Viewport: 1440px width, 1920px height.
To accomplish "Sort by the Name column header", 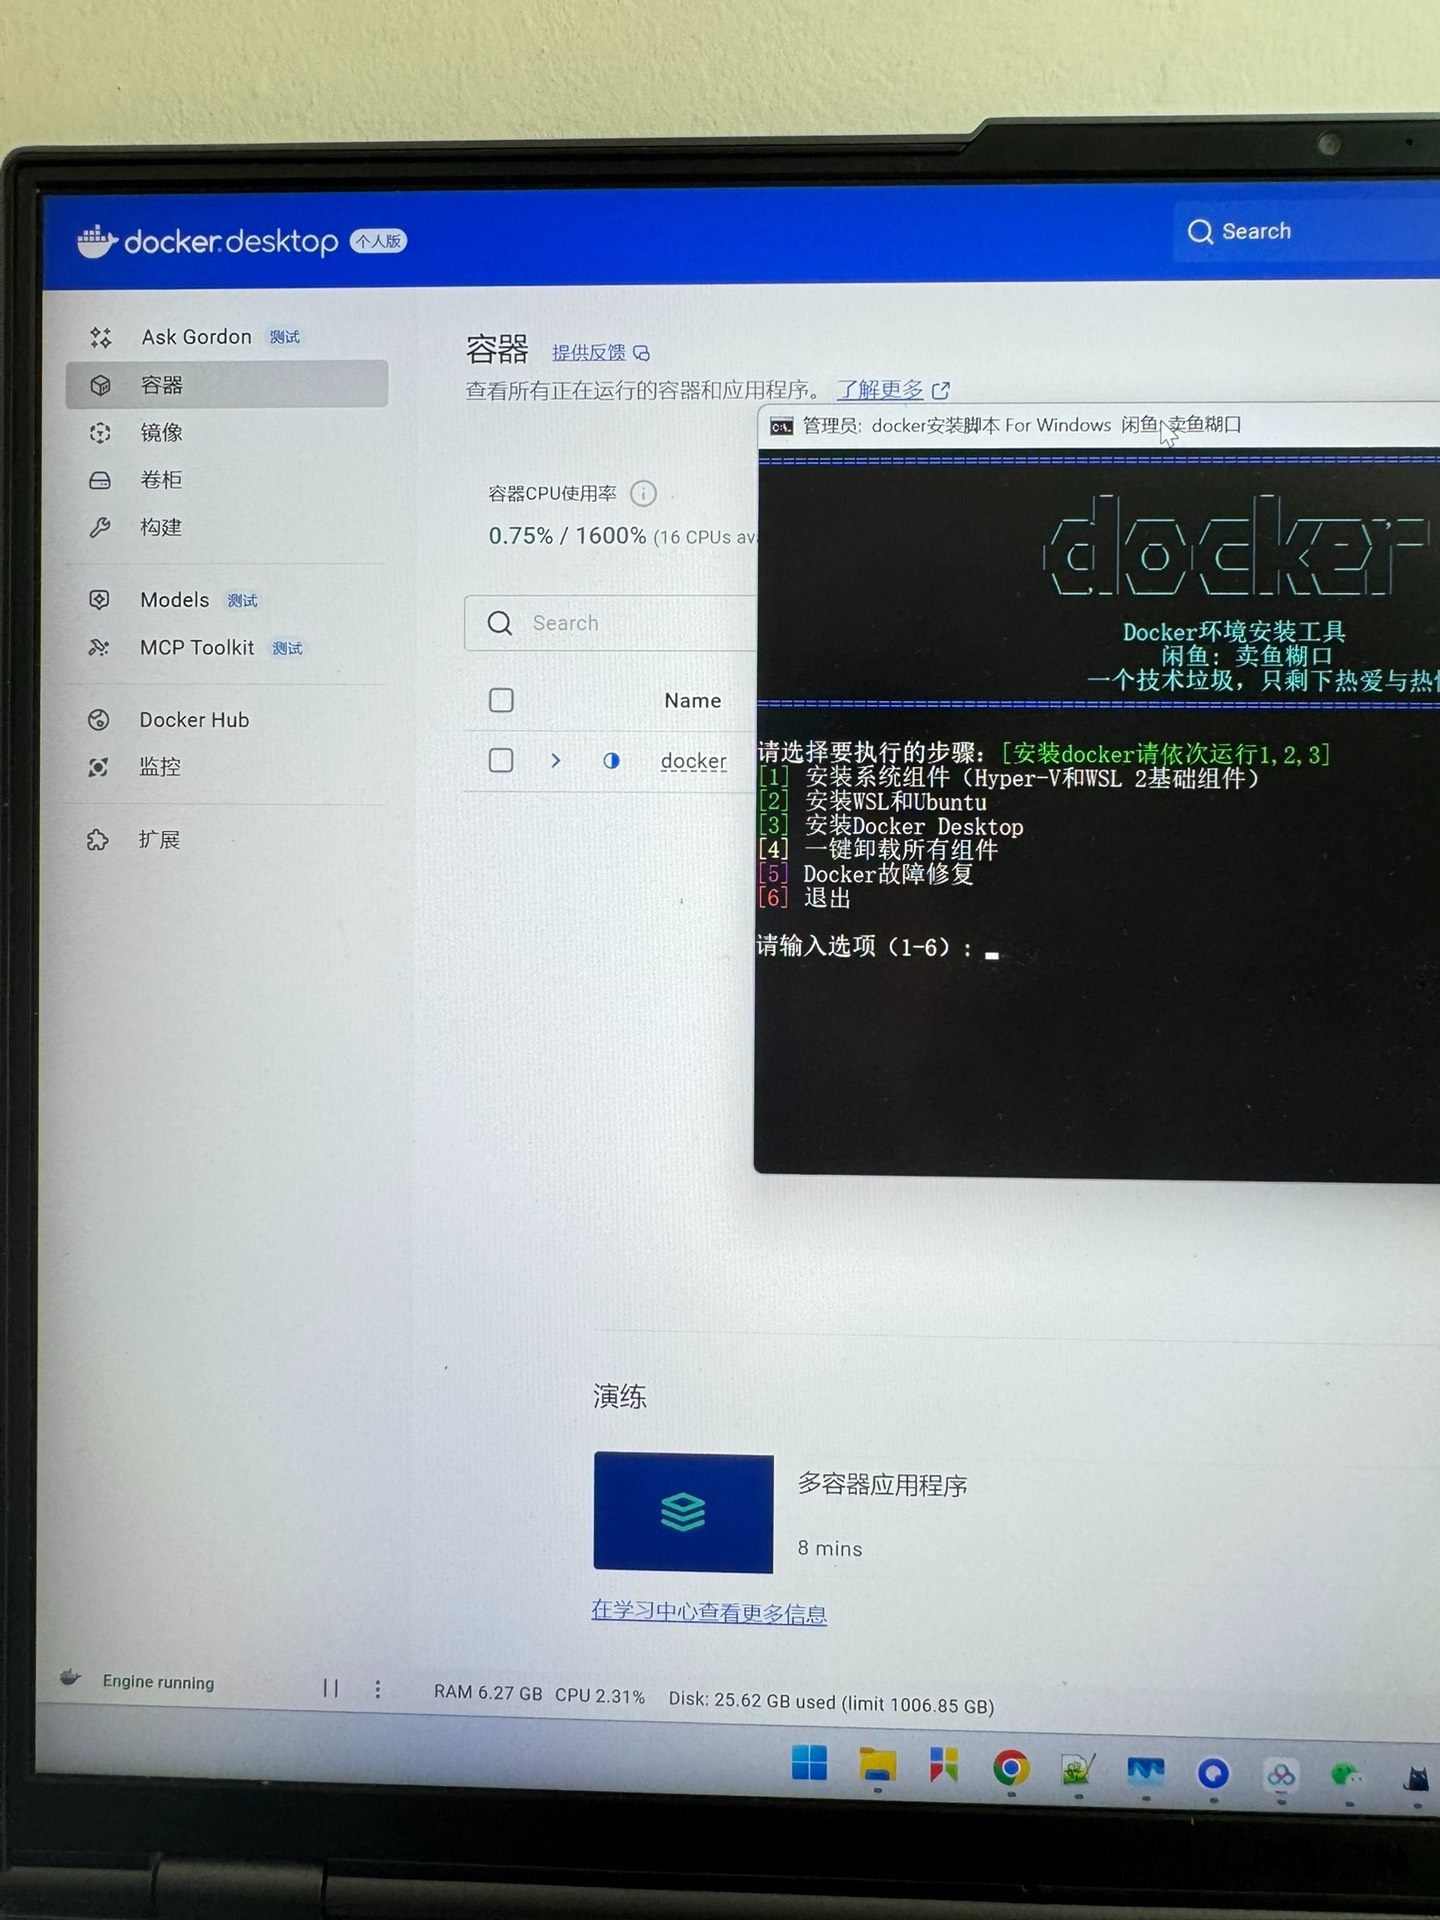I will [692, 701].
